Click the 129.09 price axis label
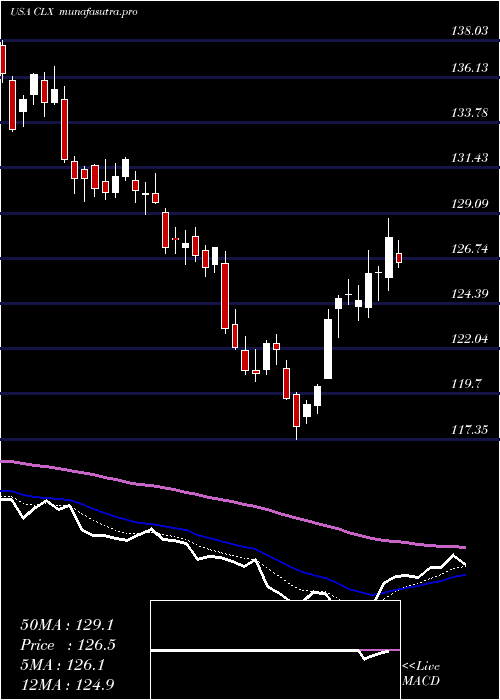Viewport: 500px width, 700px height. 469,204
